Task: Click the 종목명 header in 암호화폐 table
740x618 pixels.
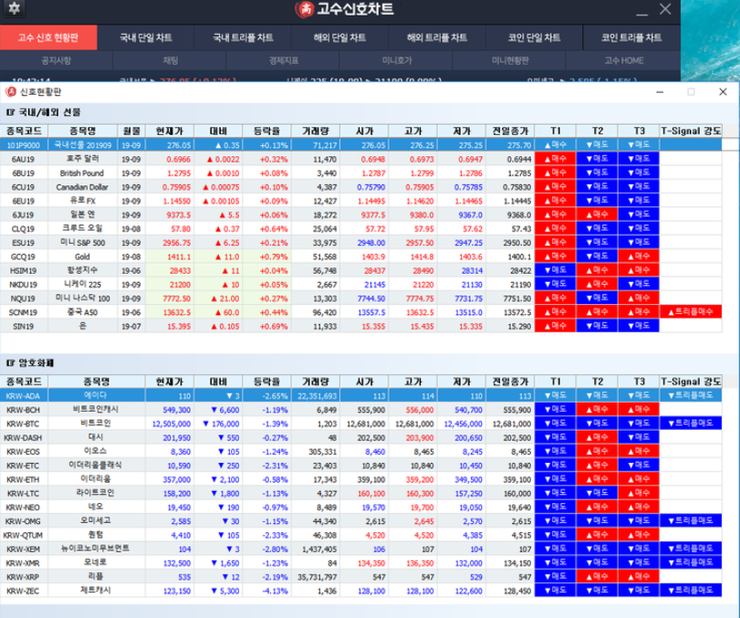Action: [x=97, y=381]
